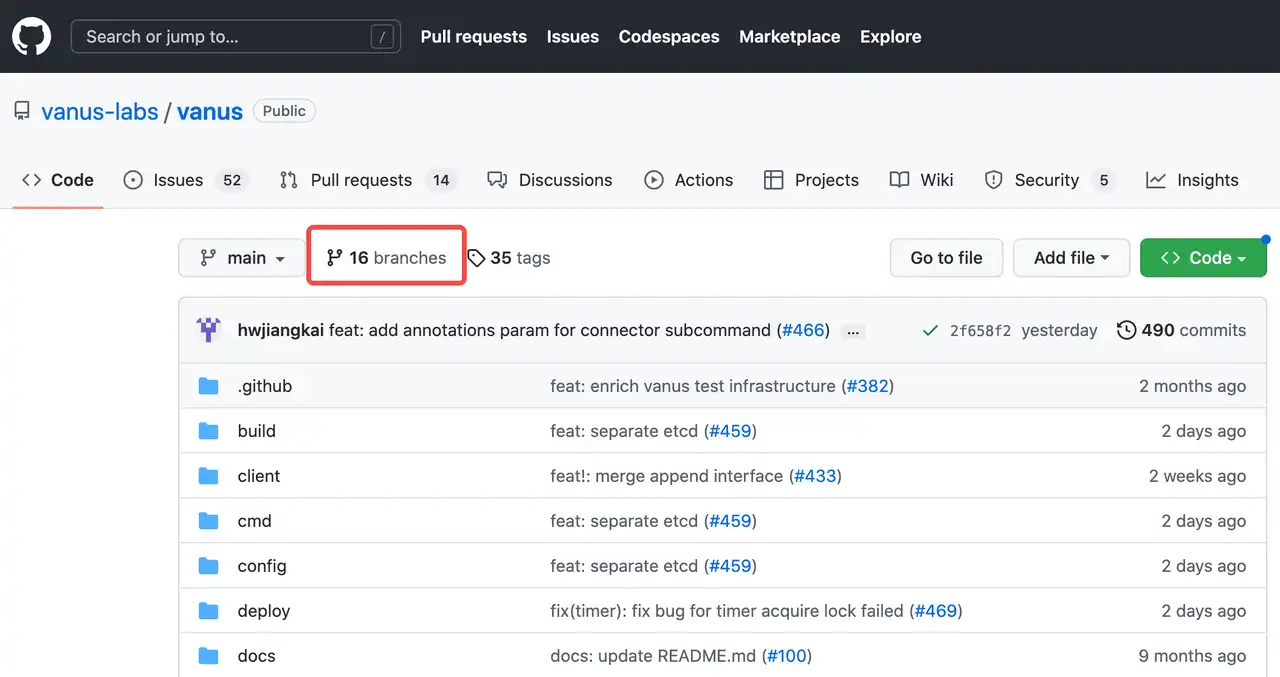This screenshot has width=1280, height=677.
Task: Click the docs folder icon
Action: point(208,656)
